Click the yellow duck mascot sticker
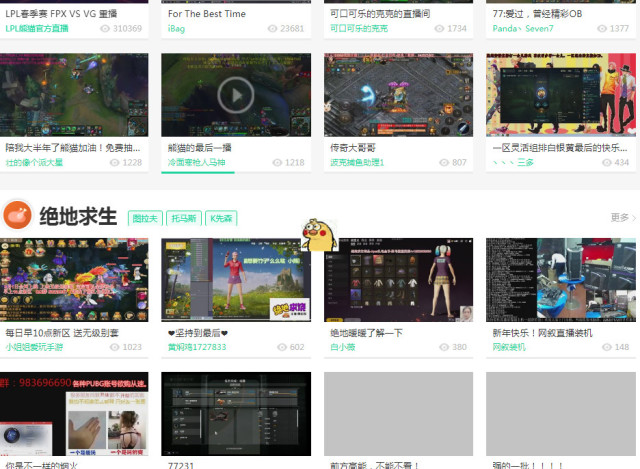The image size is (640, 469). (x=319, y=235)
